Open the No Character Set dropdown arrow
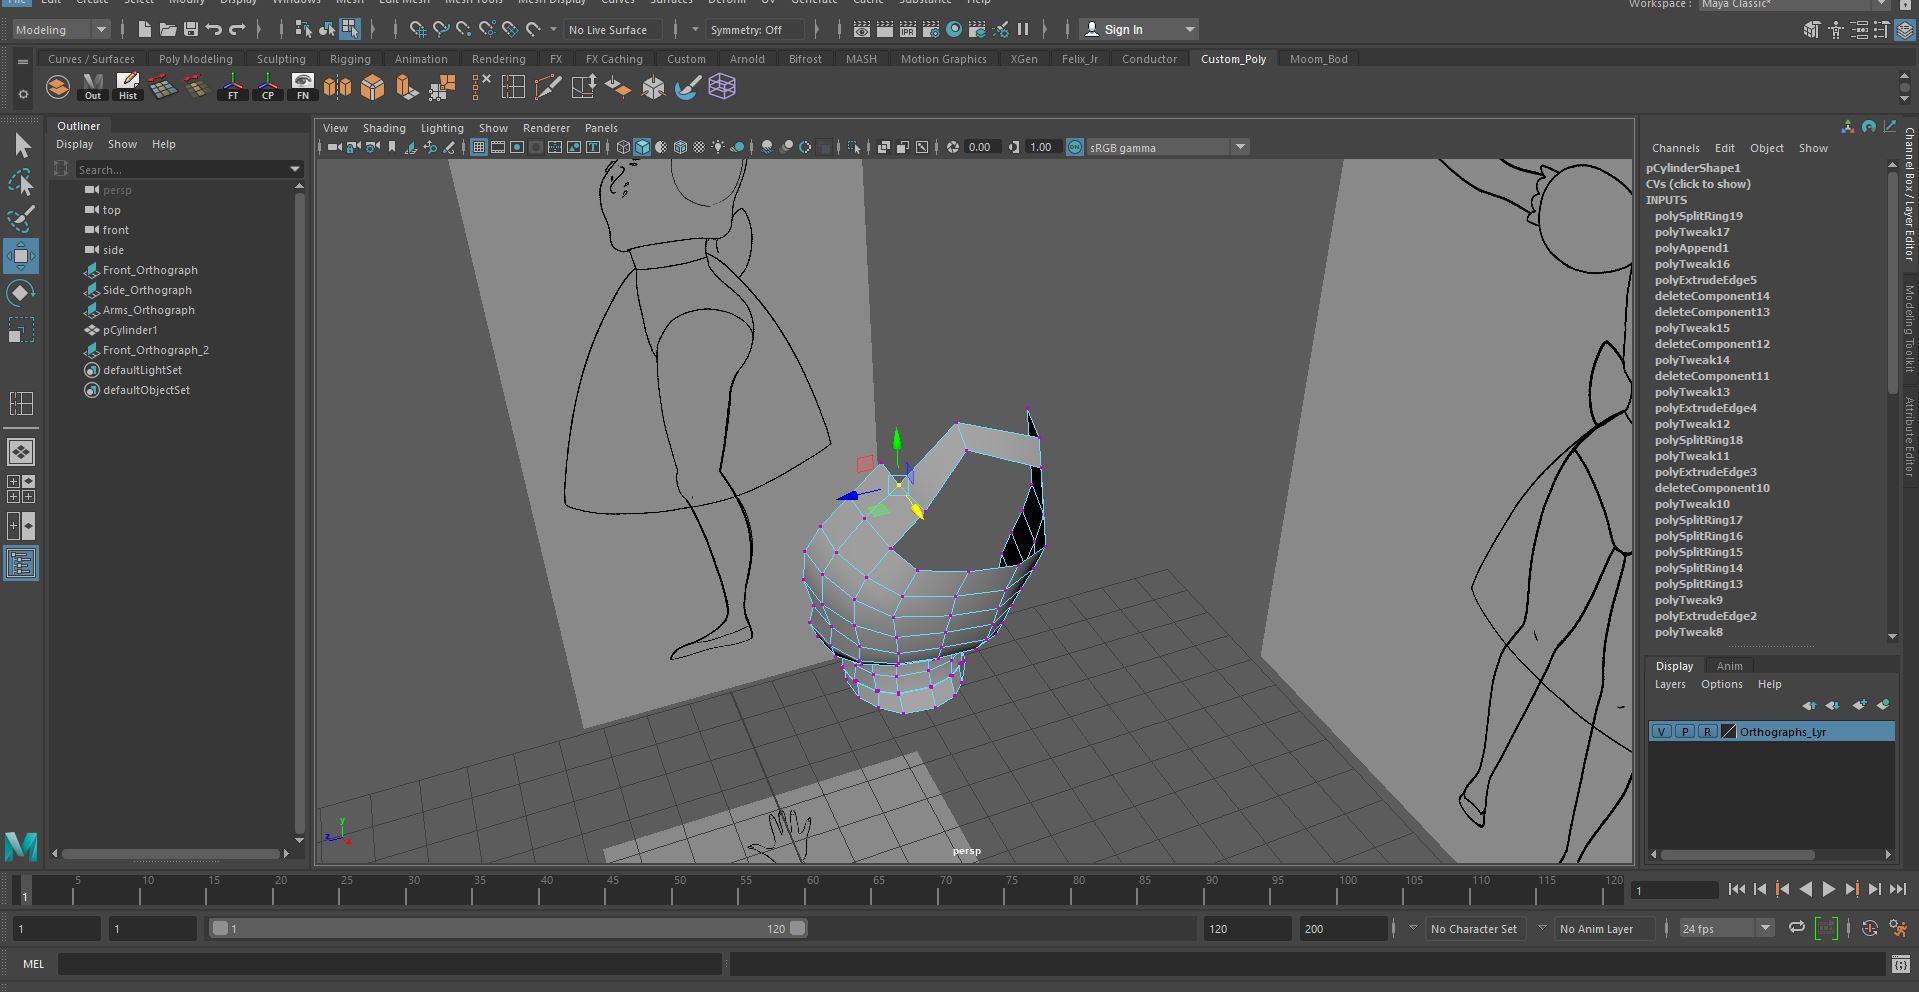The height and width of the screenshot is (992, 1919). click(1413, 928)
